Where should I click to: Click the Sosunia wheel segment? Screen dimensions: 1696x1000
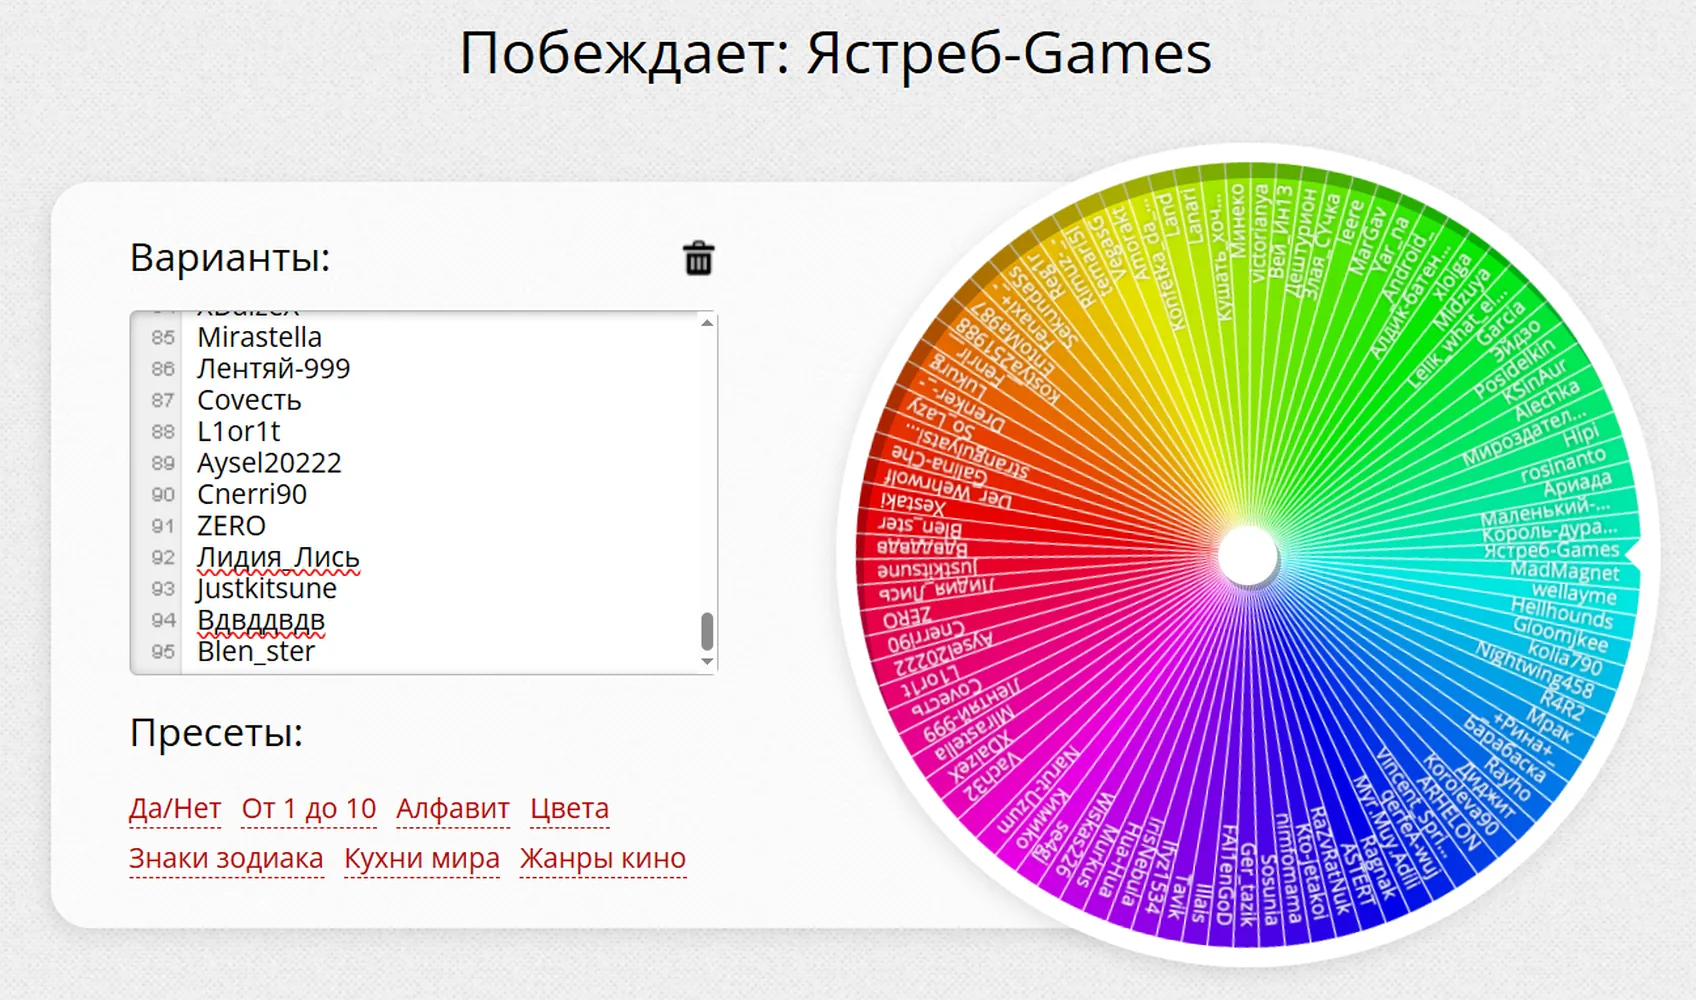click(x=1268, y=889)
